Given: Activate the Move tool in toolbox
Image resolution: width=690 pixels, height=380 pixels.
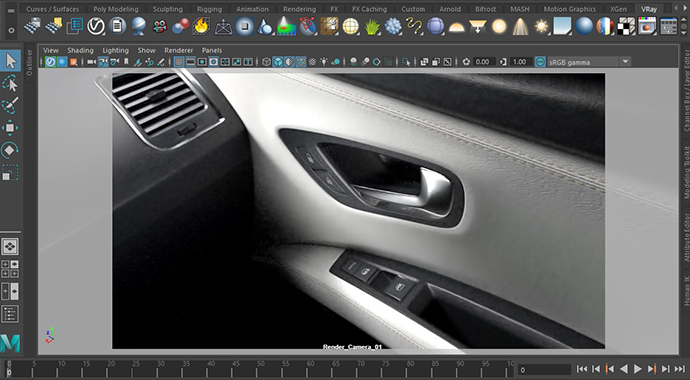Looking at the screenshot, I should click(x=10, y=128).
